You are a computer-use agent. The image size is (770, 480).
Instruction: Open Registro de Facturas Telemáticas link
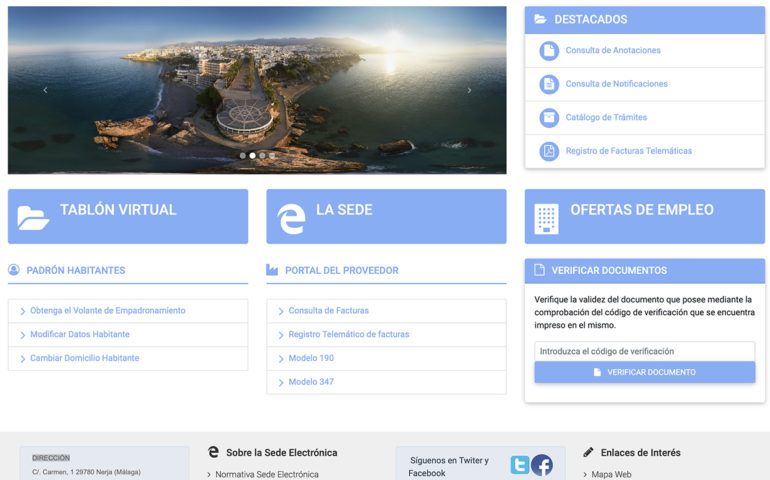click(629, 150)
